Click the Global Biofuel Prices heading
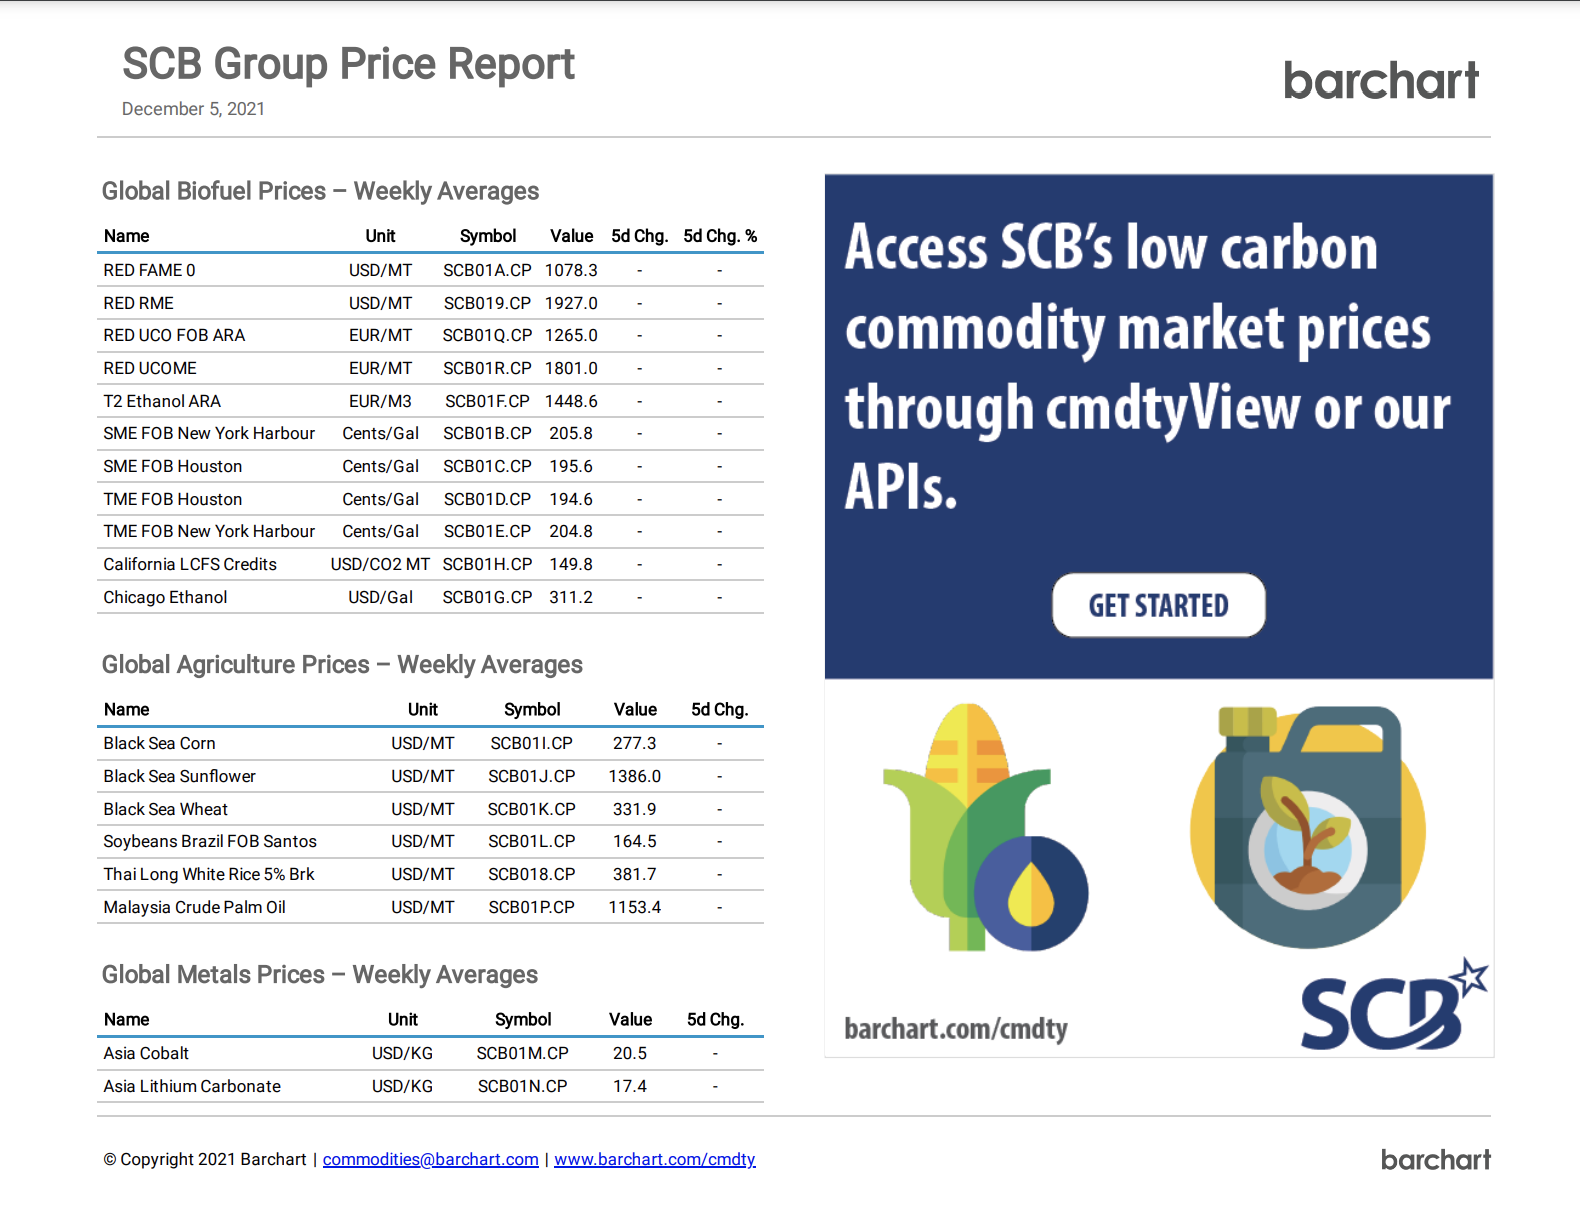This screenshot has width=1580, height=1208. pyautogui.click(x=320, y=191)
